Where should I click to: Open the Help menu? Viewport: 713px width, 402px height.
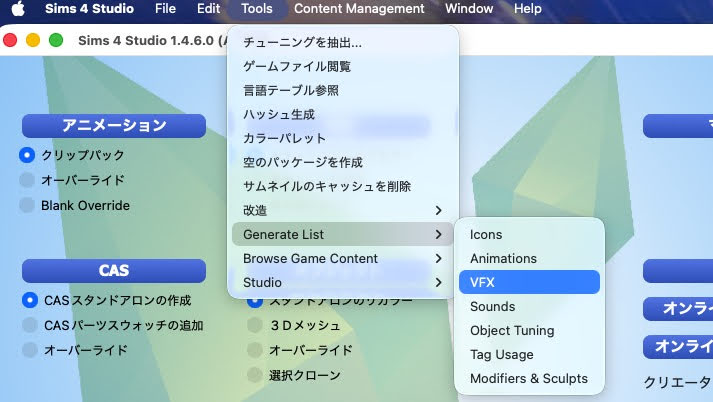tap(527, 9)
